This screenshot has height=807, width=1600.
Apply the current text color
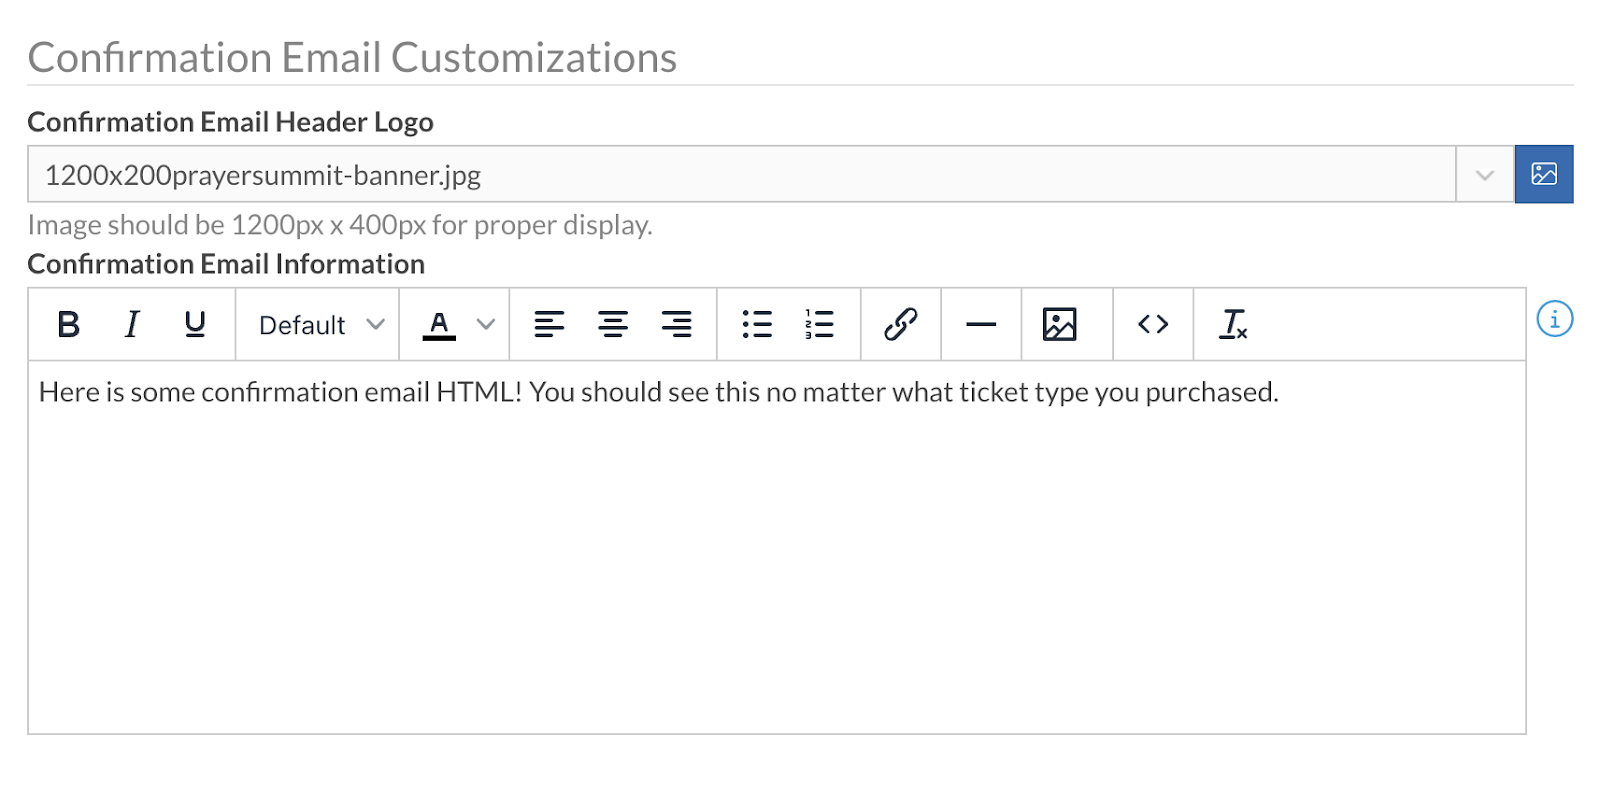click(x=439, y=324)
